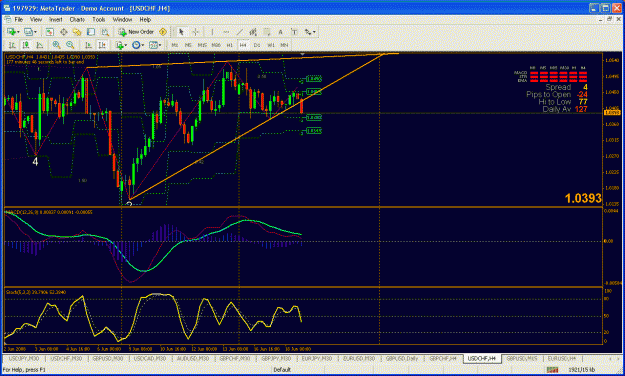The width and height of the screenshot is (625, 376).
Task: Select the M30 timeframe button
Action: tap(216, 45)
